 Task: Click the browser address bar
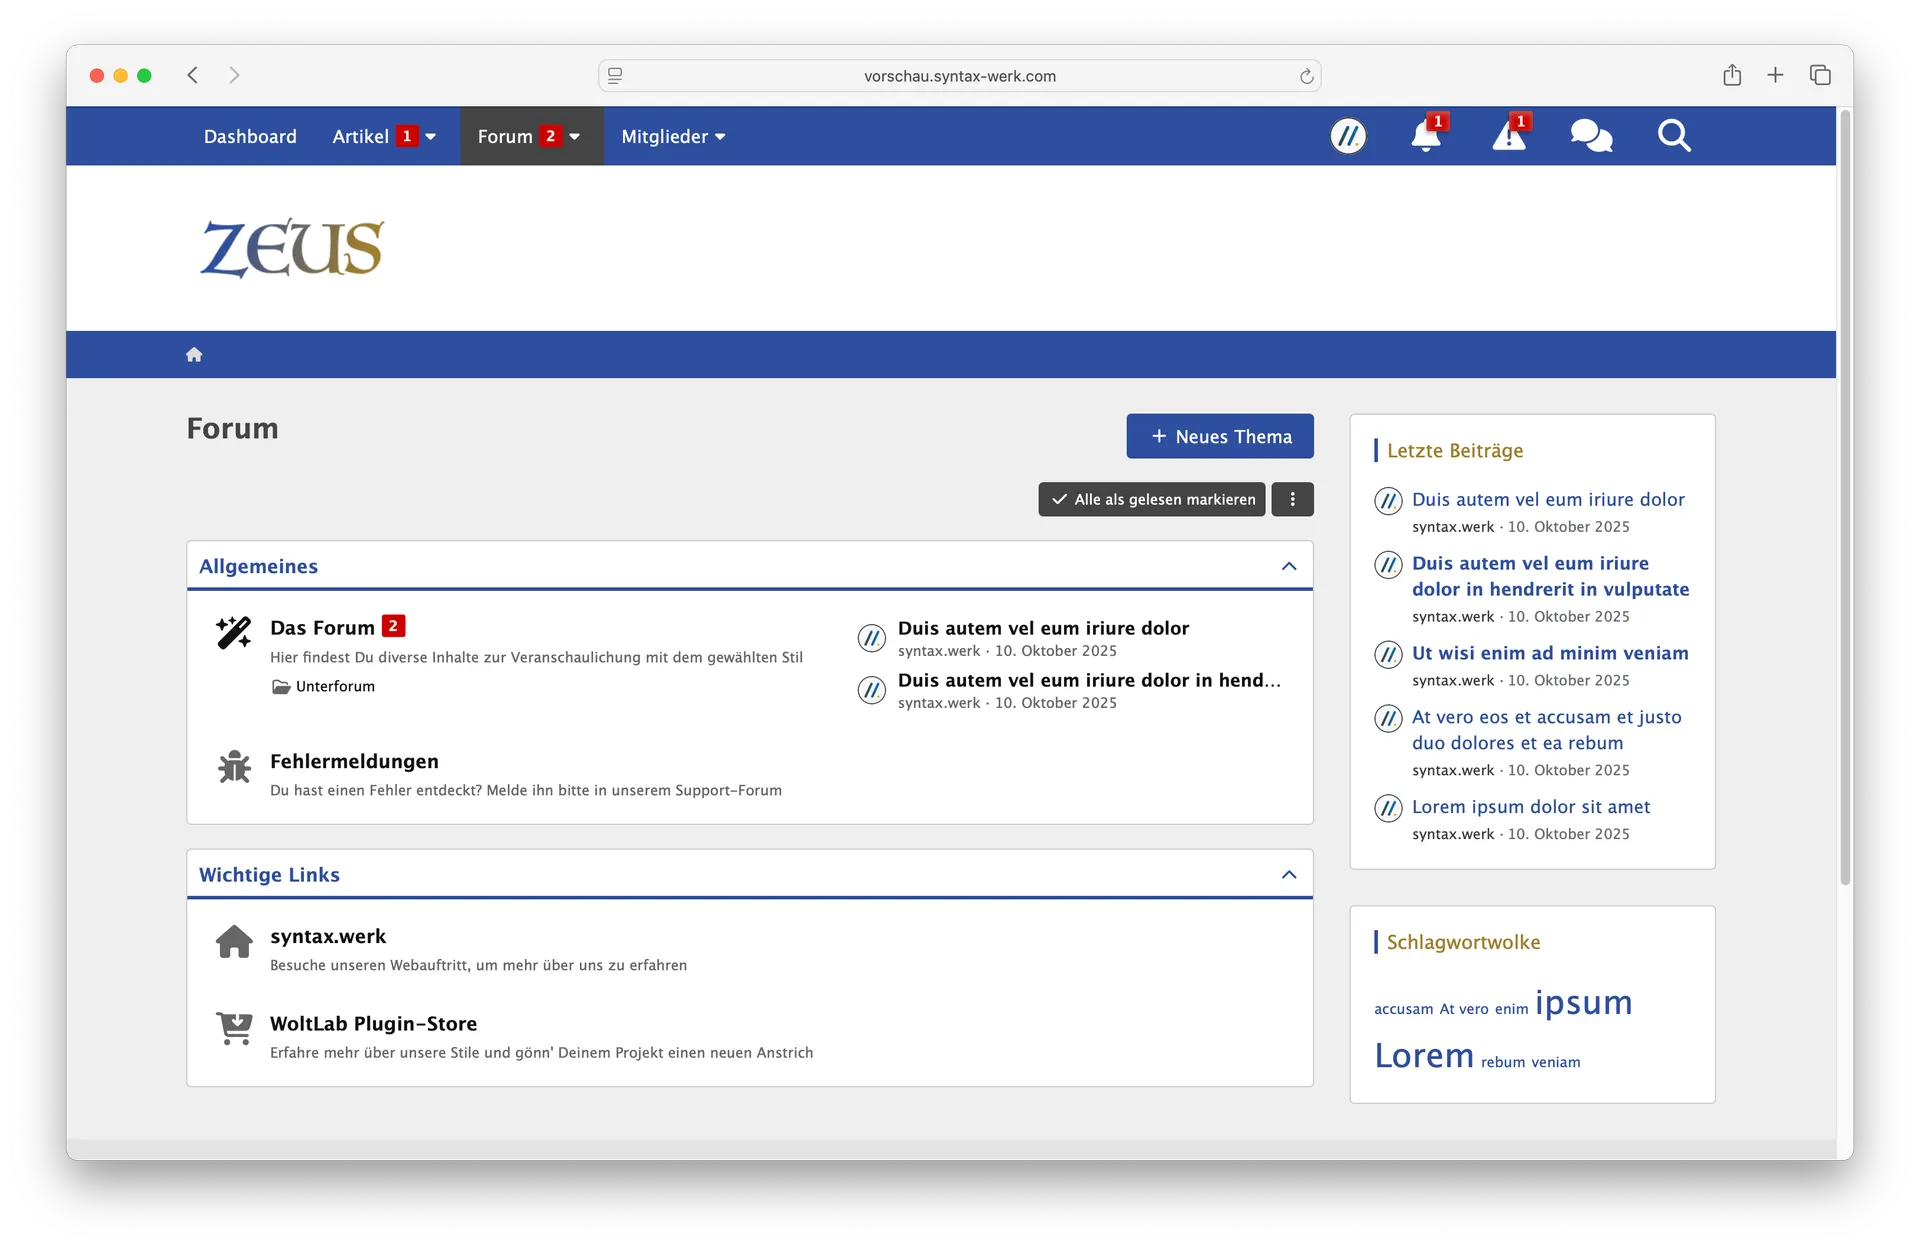click(959, 76)
